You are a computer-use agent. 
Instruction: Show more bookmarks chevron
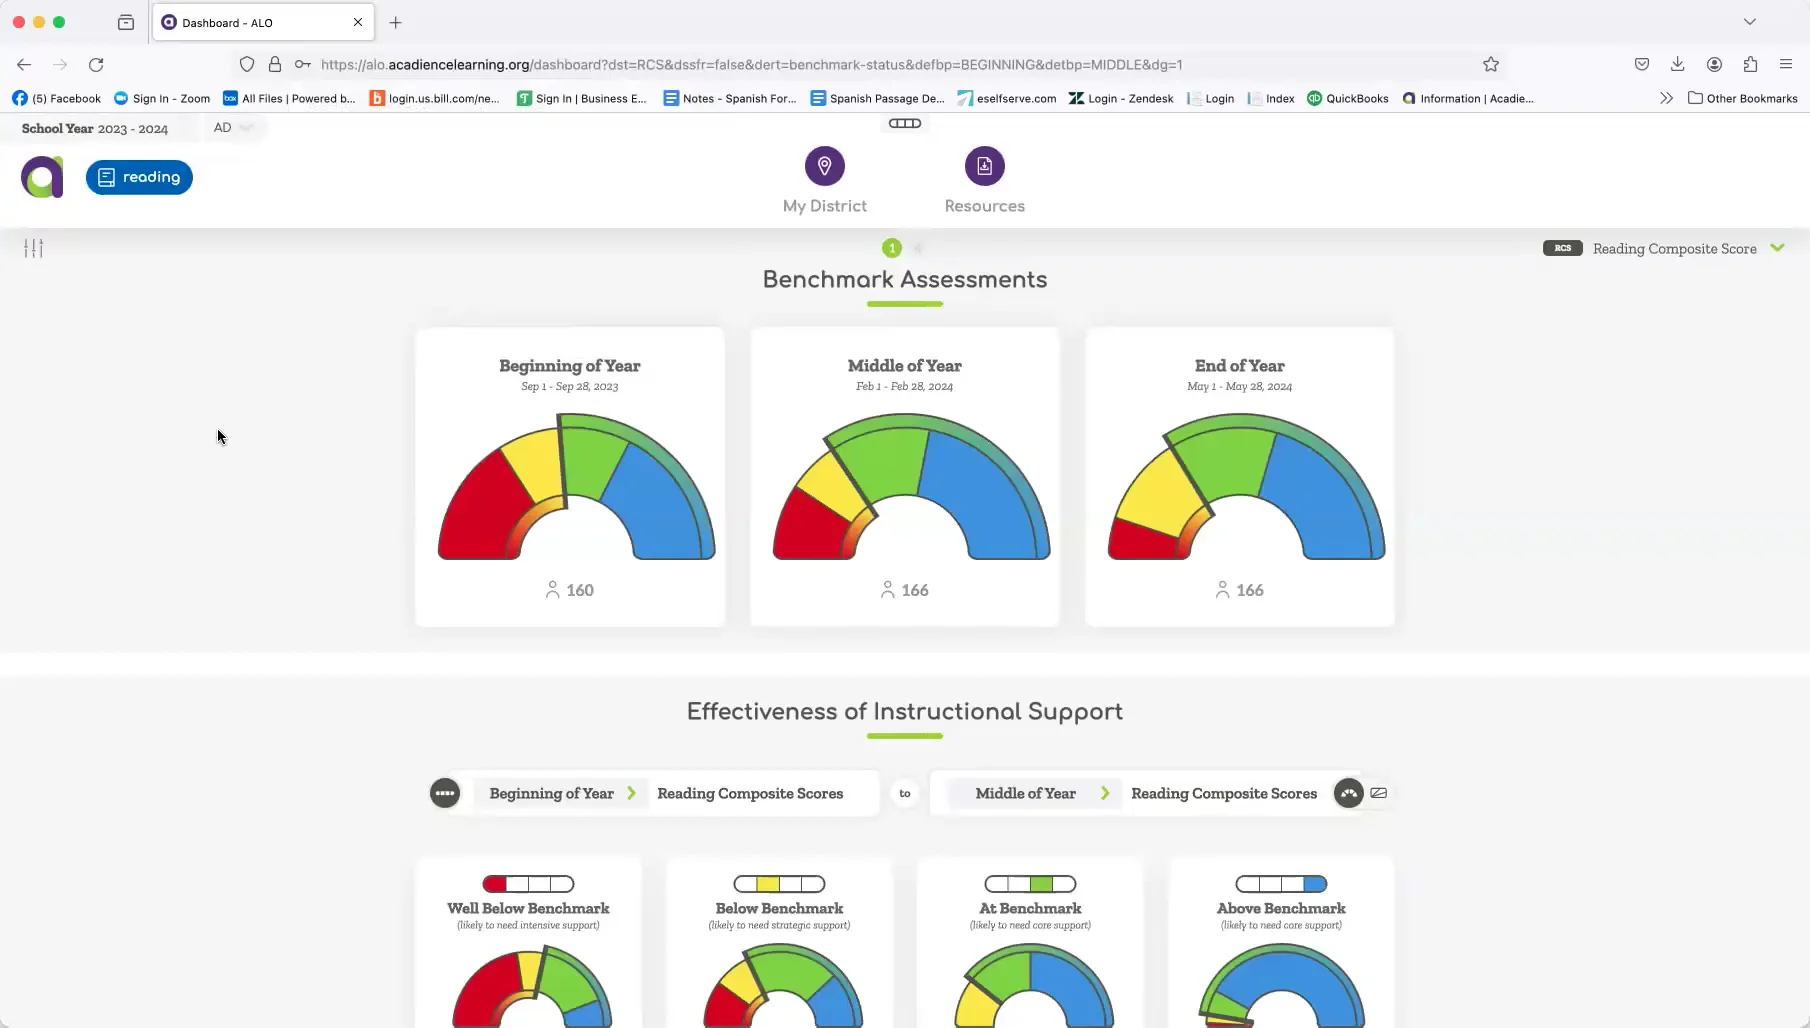[x=1666, y=98]
